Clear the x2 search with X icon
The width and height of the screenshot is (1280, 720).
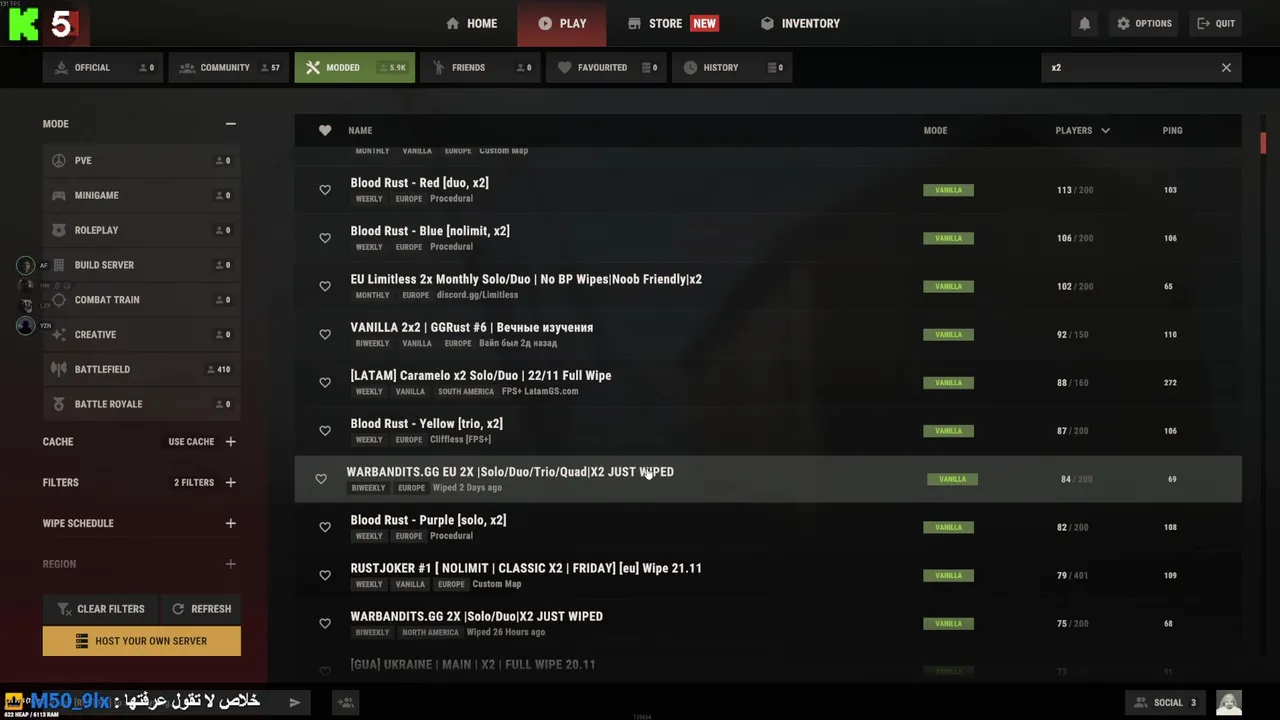click(x=1226, y=68)
